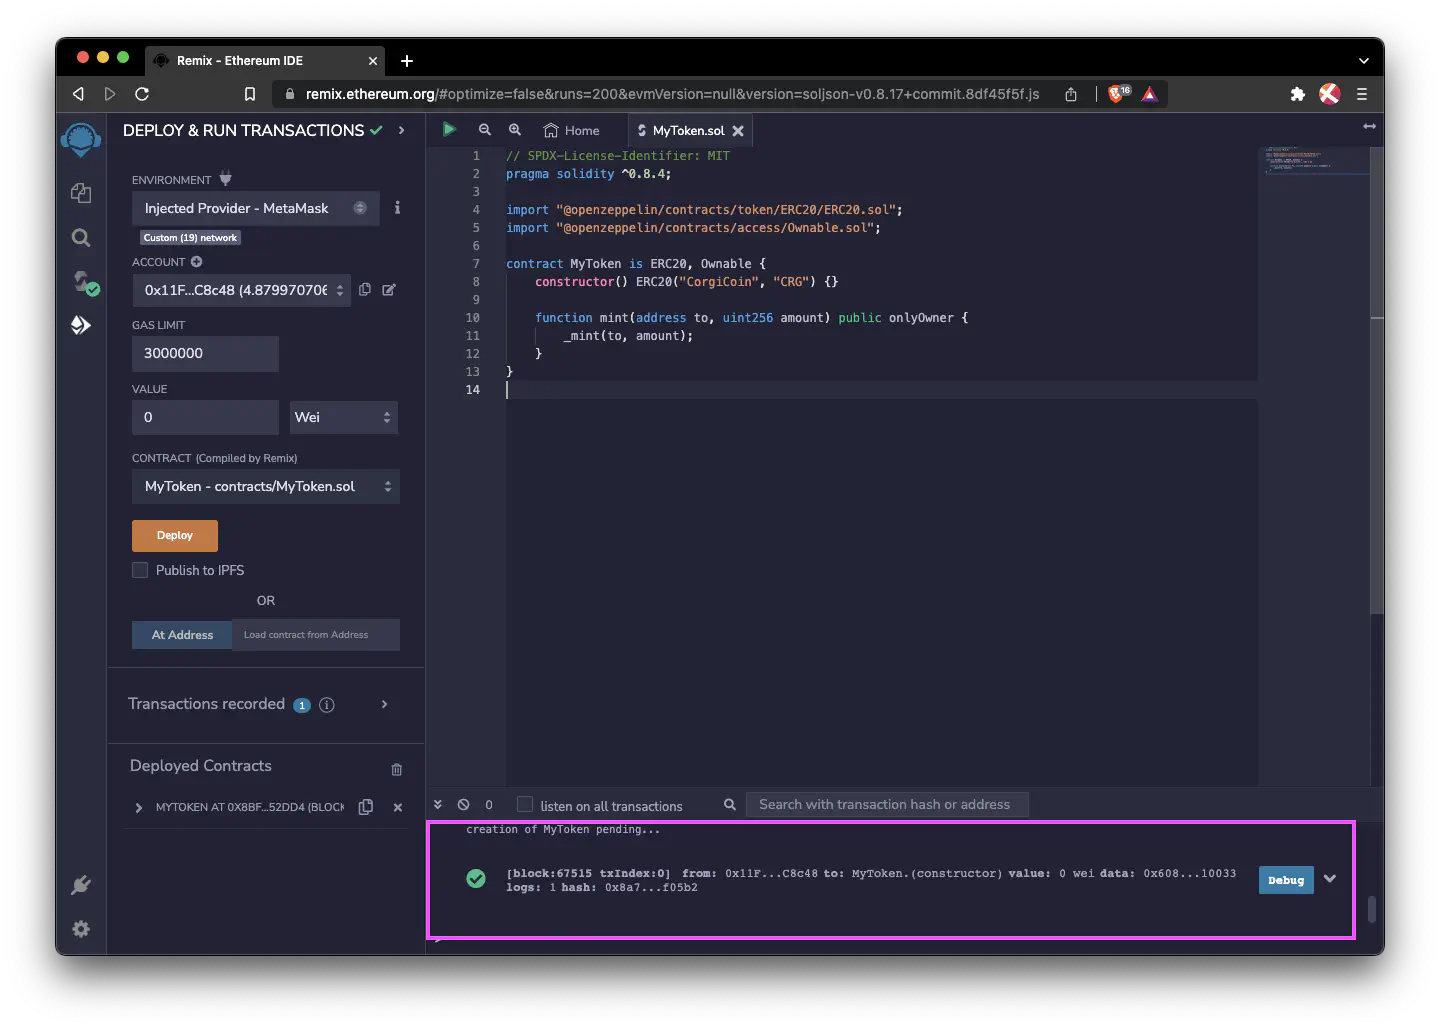Click the Gas Limit input field
The height and width of the screenshot is (1029, 1440).
point(205,353)
